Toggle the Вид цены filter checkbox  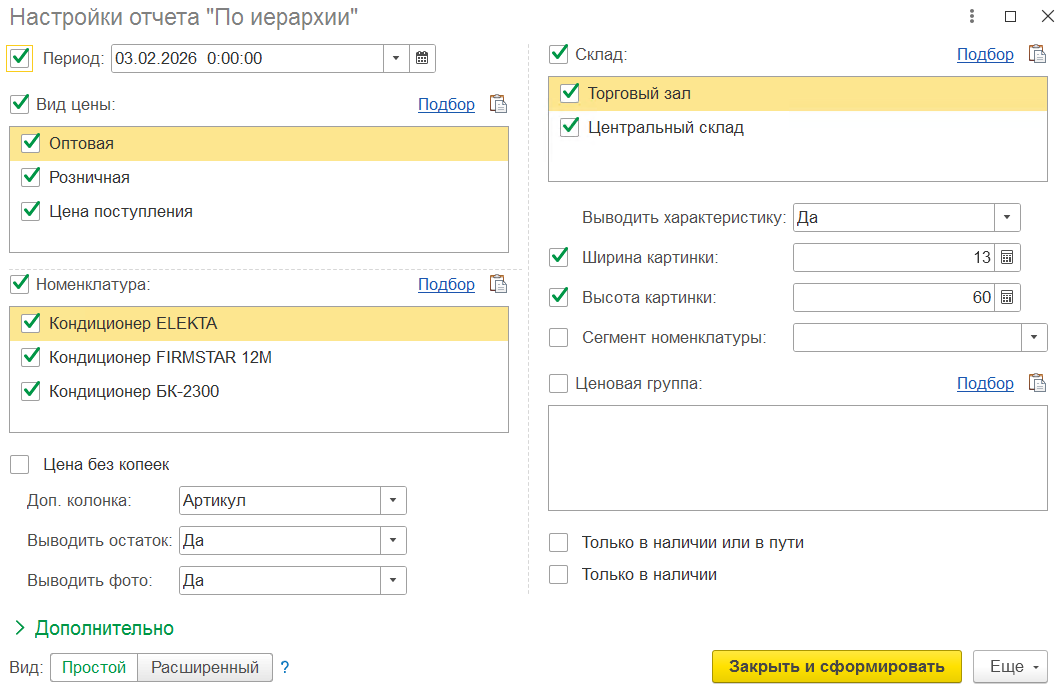20,104
